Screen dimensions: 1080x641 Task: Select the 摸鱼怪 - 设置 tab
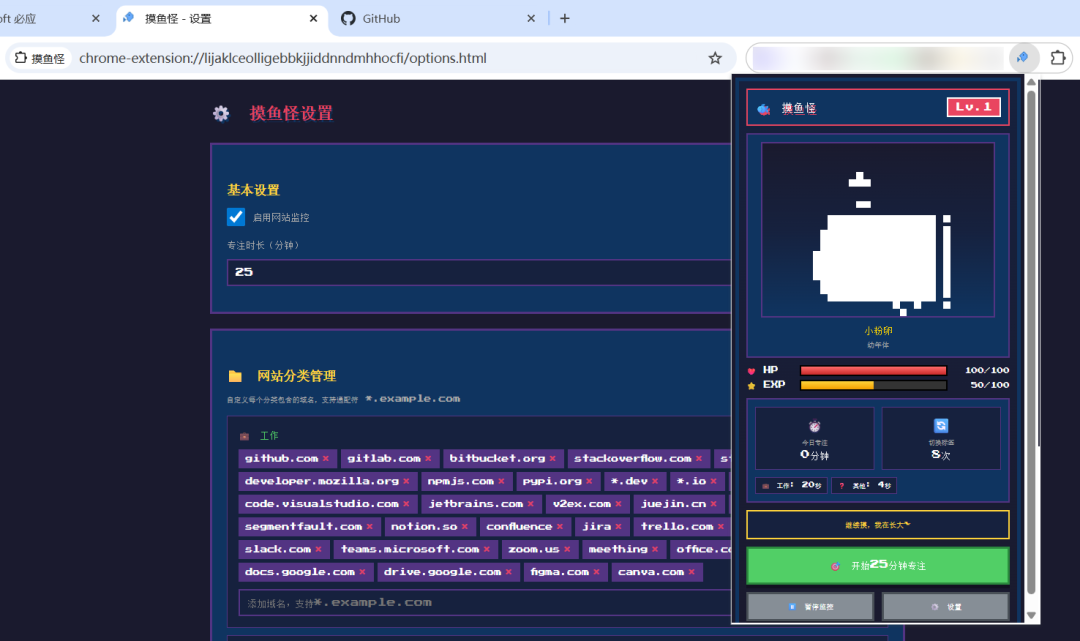coord(220,19)
